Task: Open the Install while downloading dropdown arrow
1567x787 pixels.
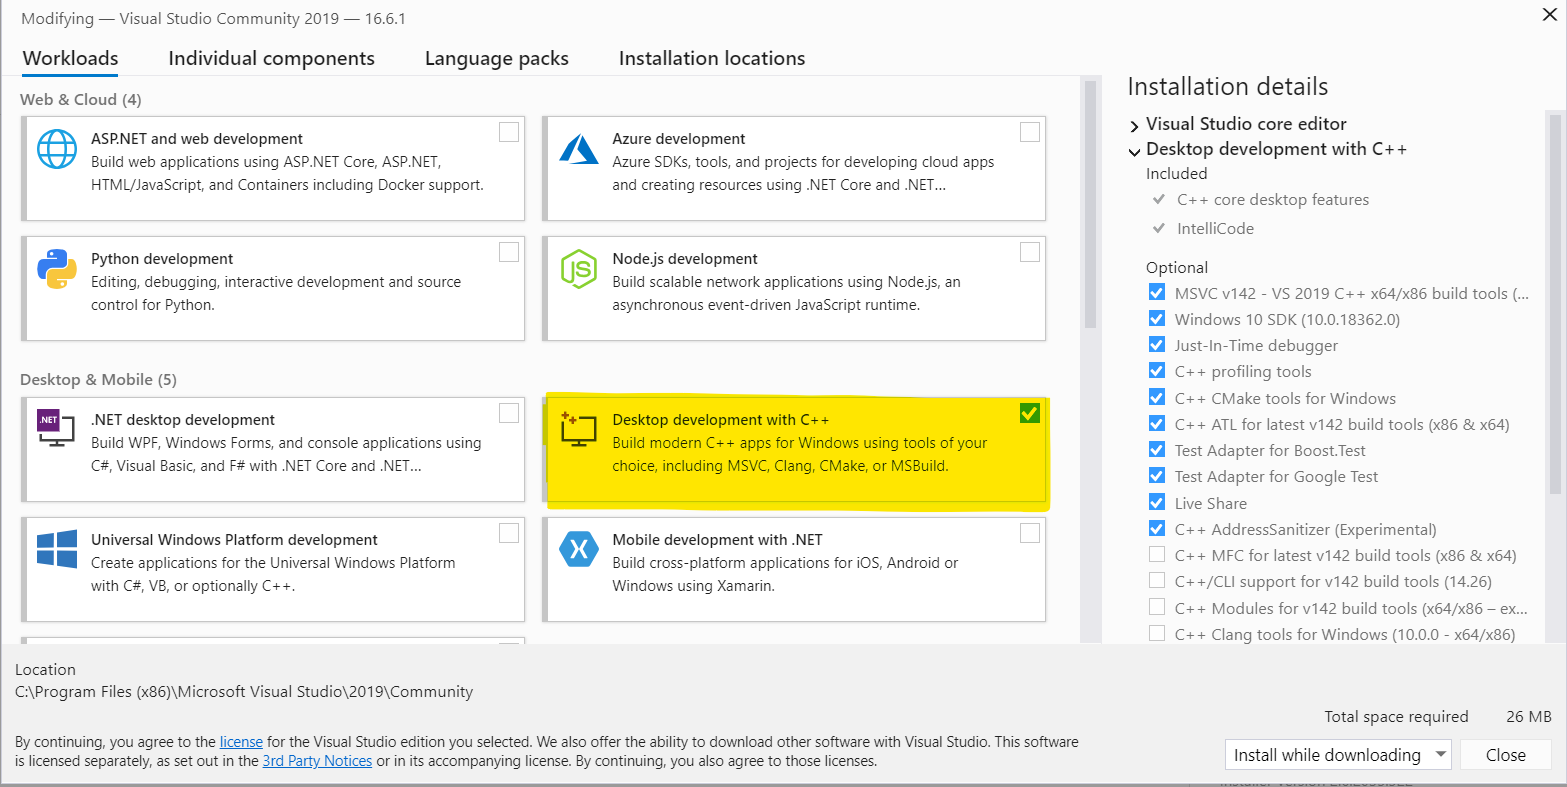Action: [1440, 755]
